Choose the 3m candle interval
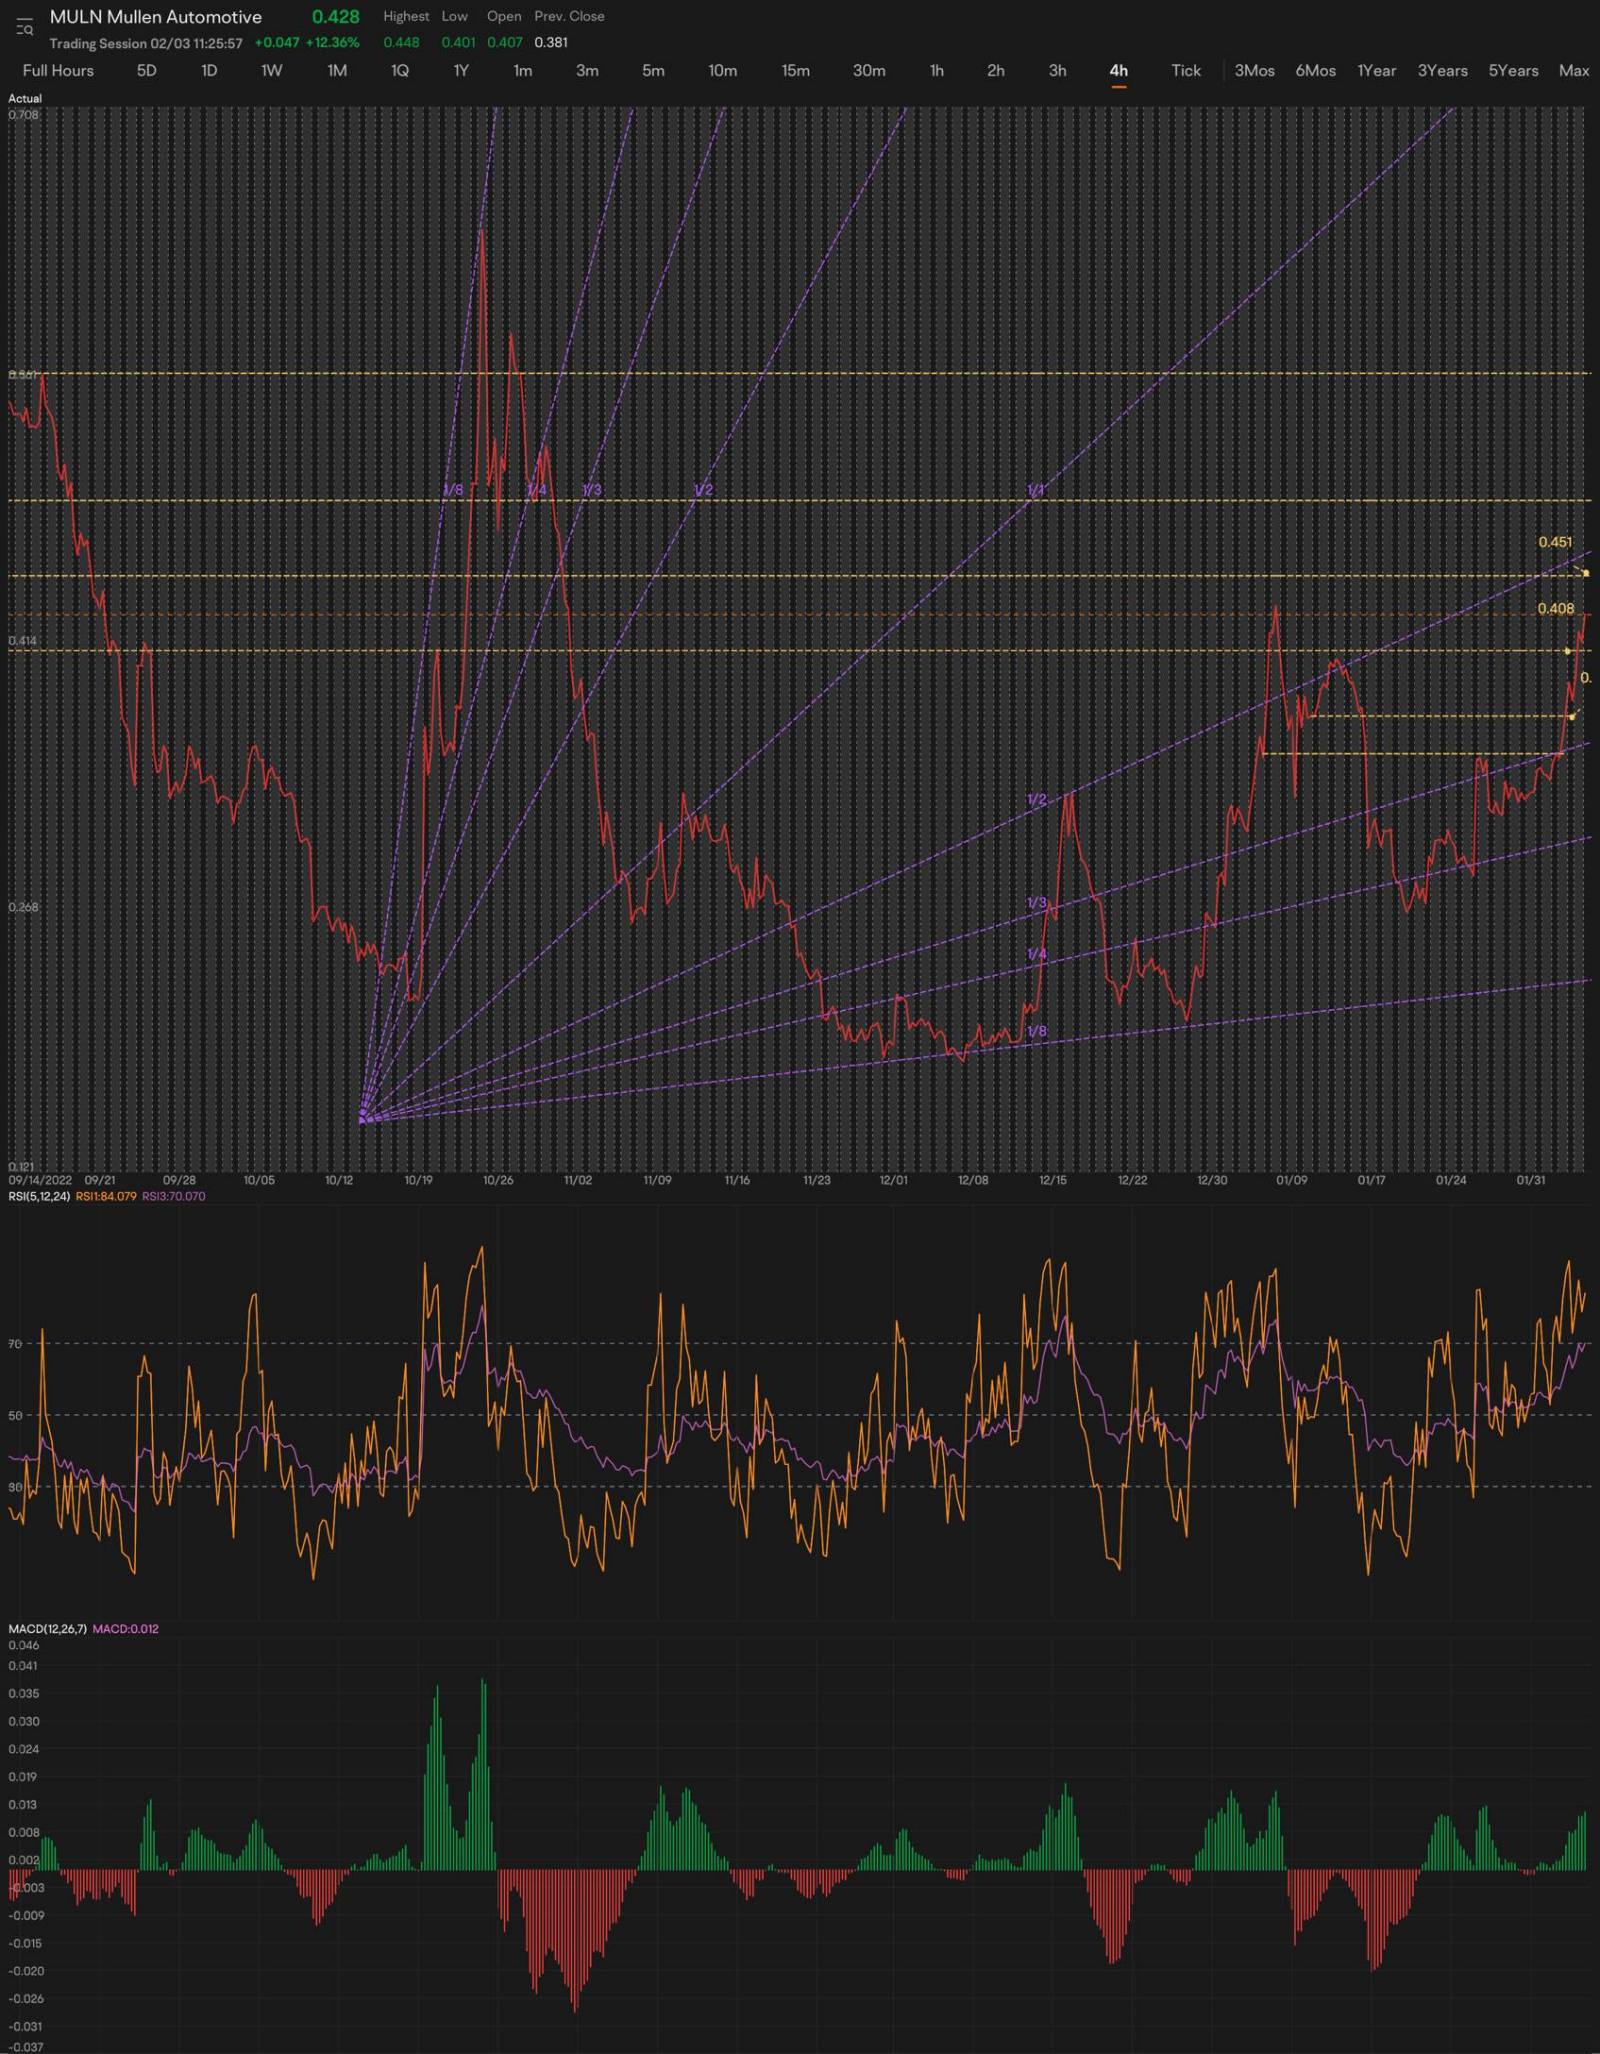 coord(587,70)
